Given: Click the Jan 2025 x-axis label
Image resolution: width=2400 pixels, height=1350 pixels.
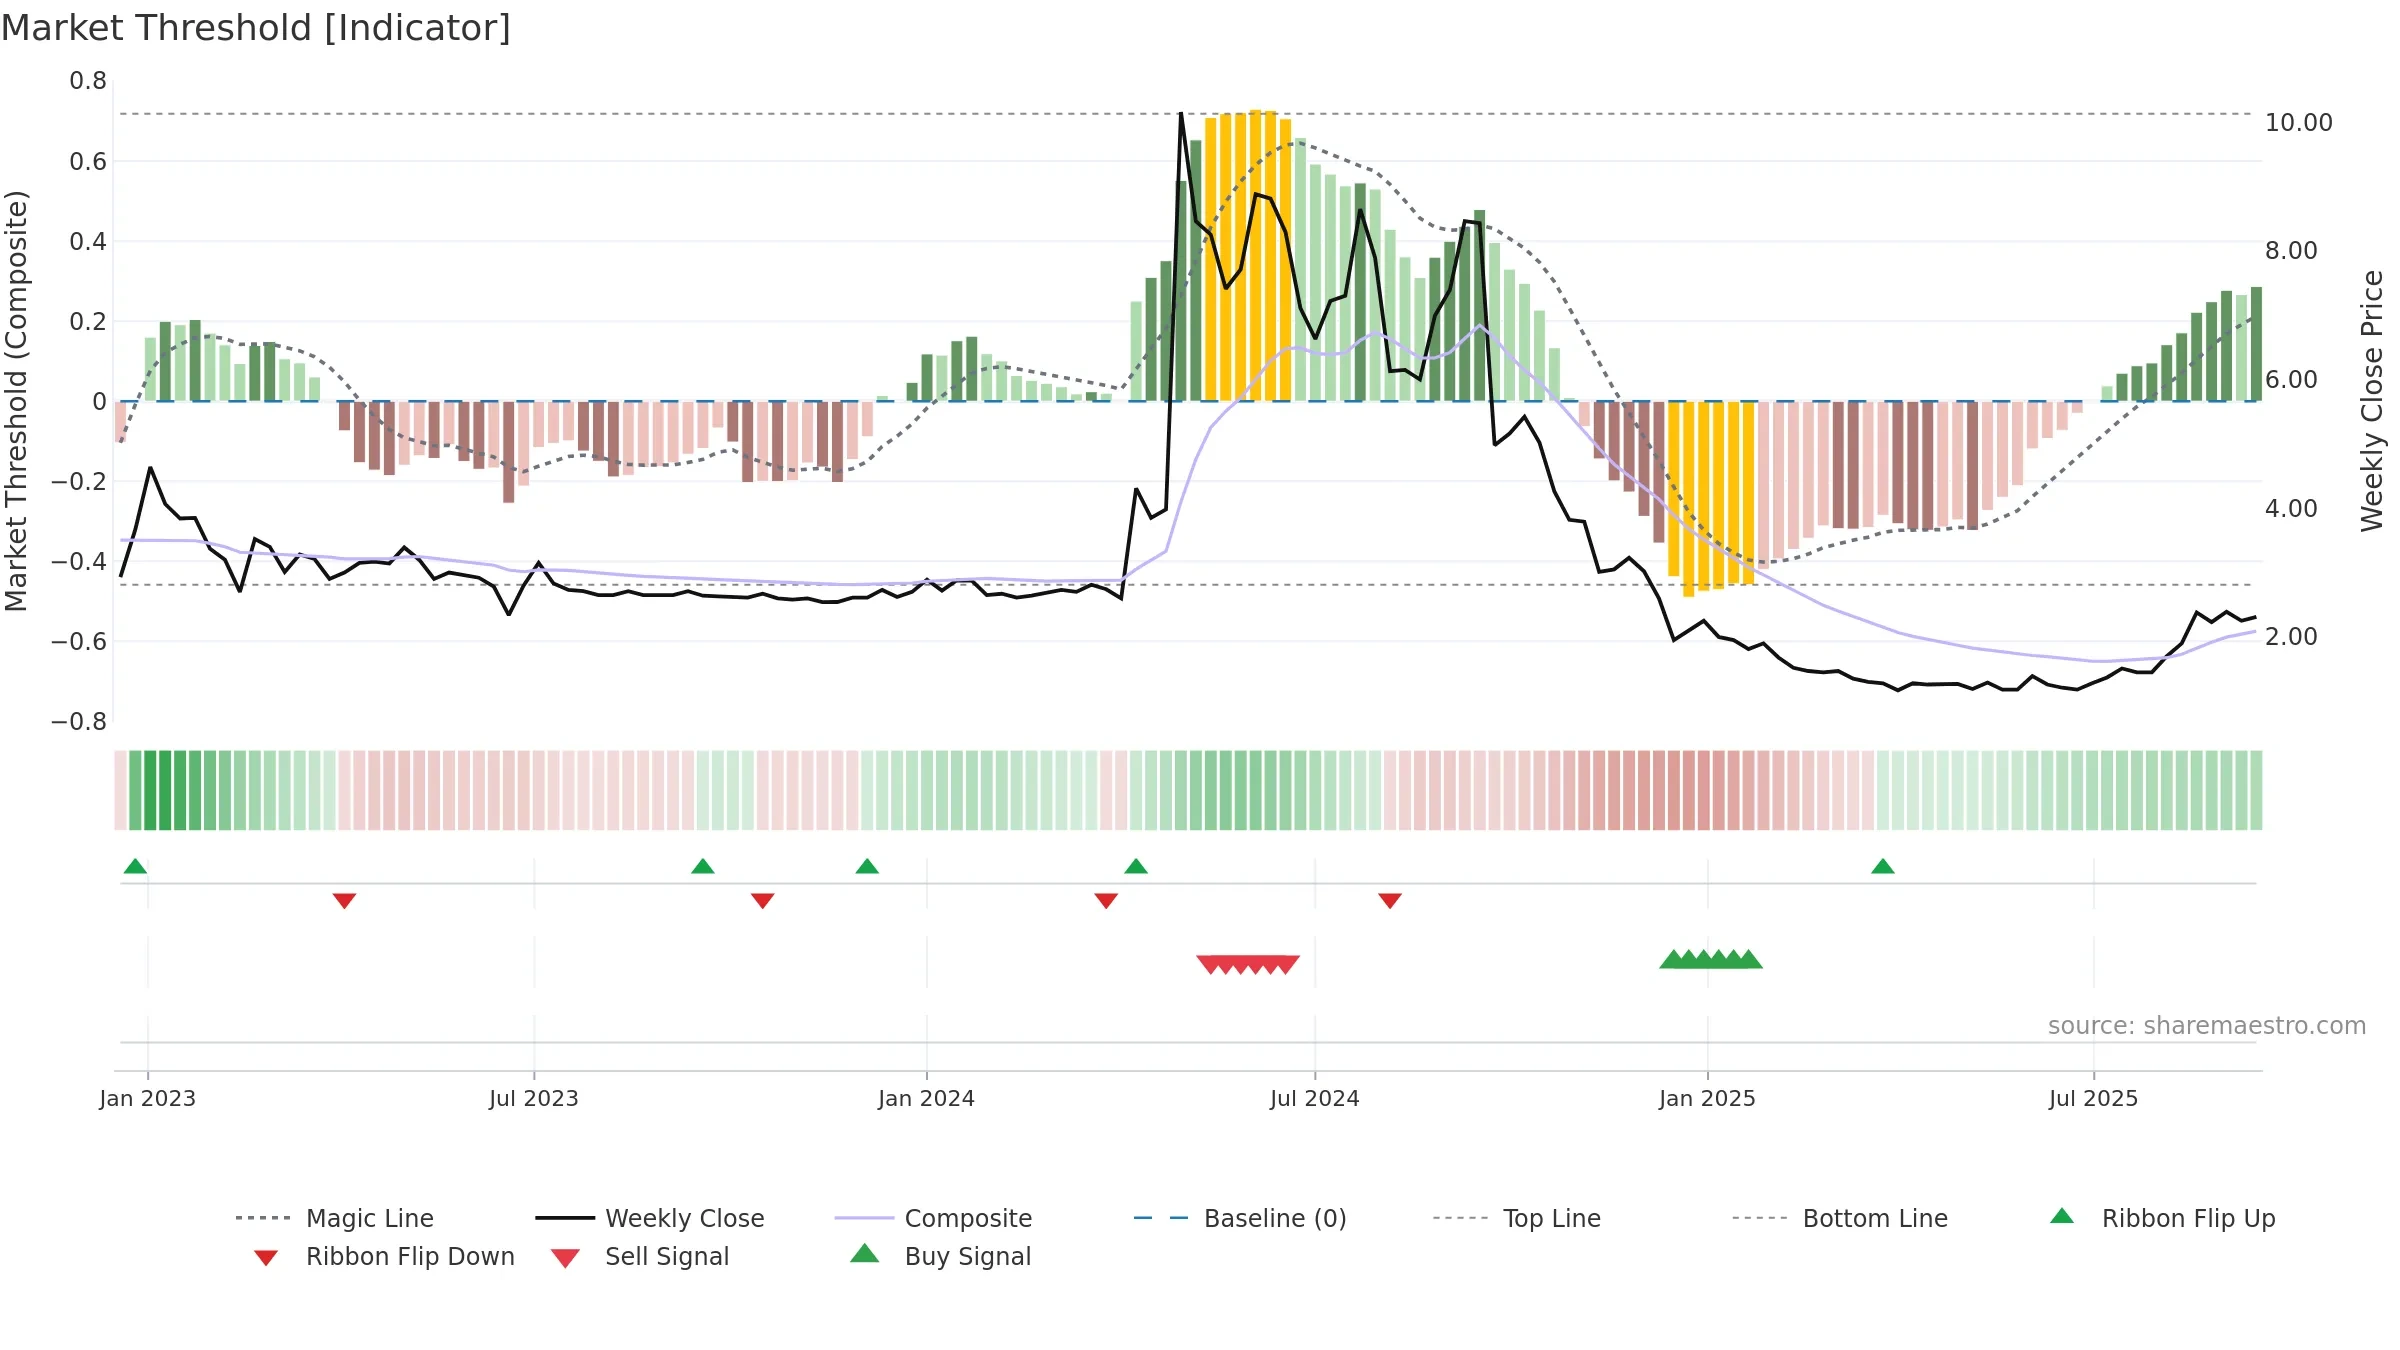Looking at the screenshot, I should coord(1708,1098).
